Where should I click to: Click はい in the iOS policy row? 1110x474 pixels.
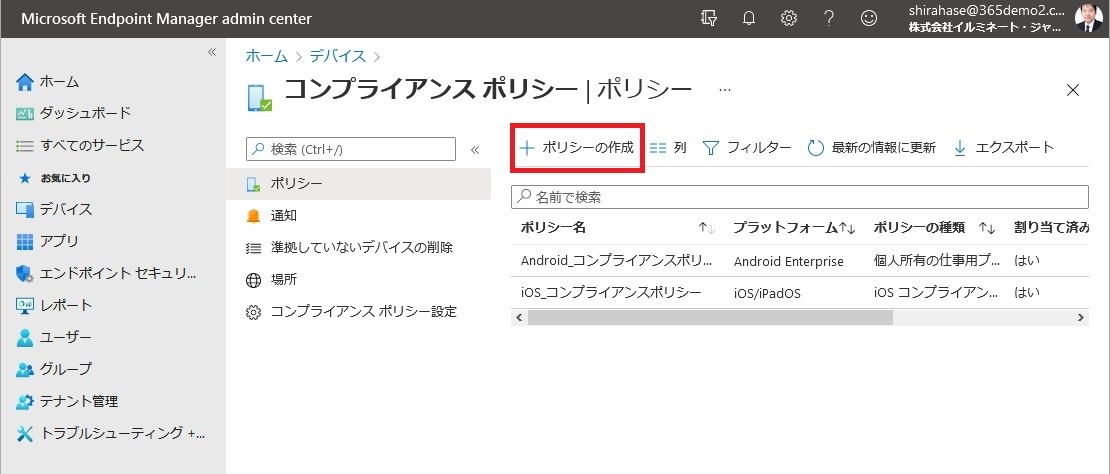tap(1026, 292)
